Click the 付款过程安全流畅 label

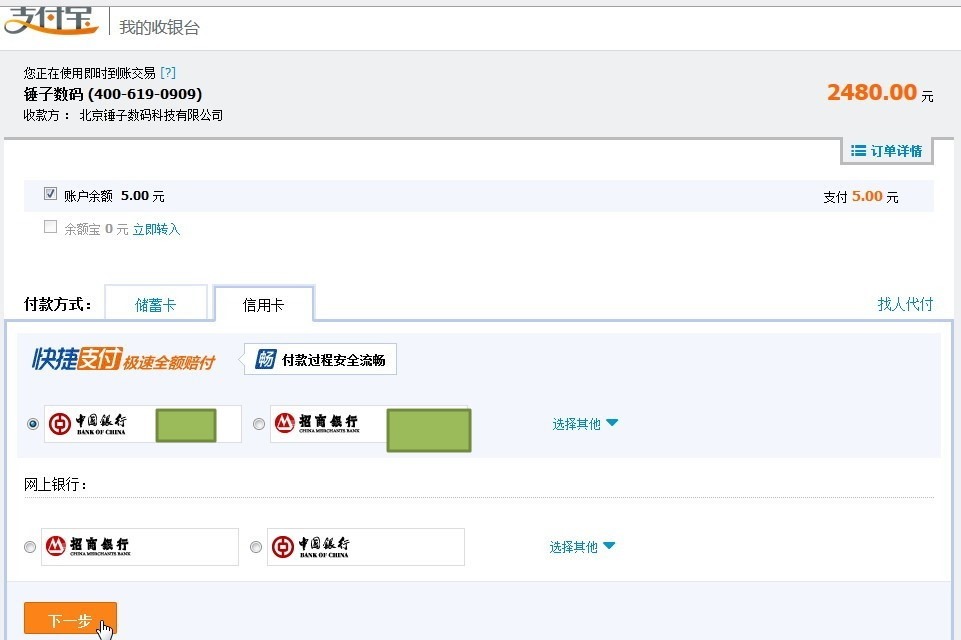click(x=333, y=360)
